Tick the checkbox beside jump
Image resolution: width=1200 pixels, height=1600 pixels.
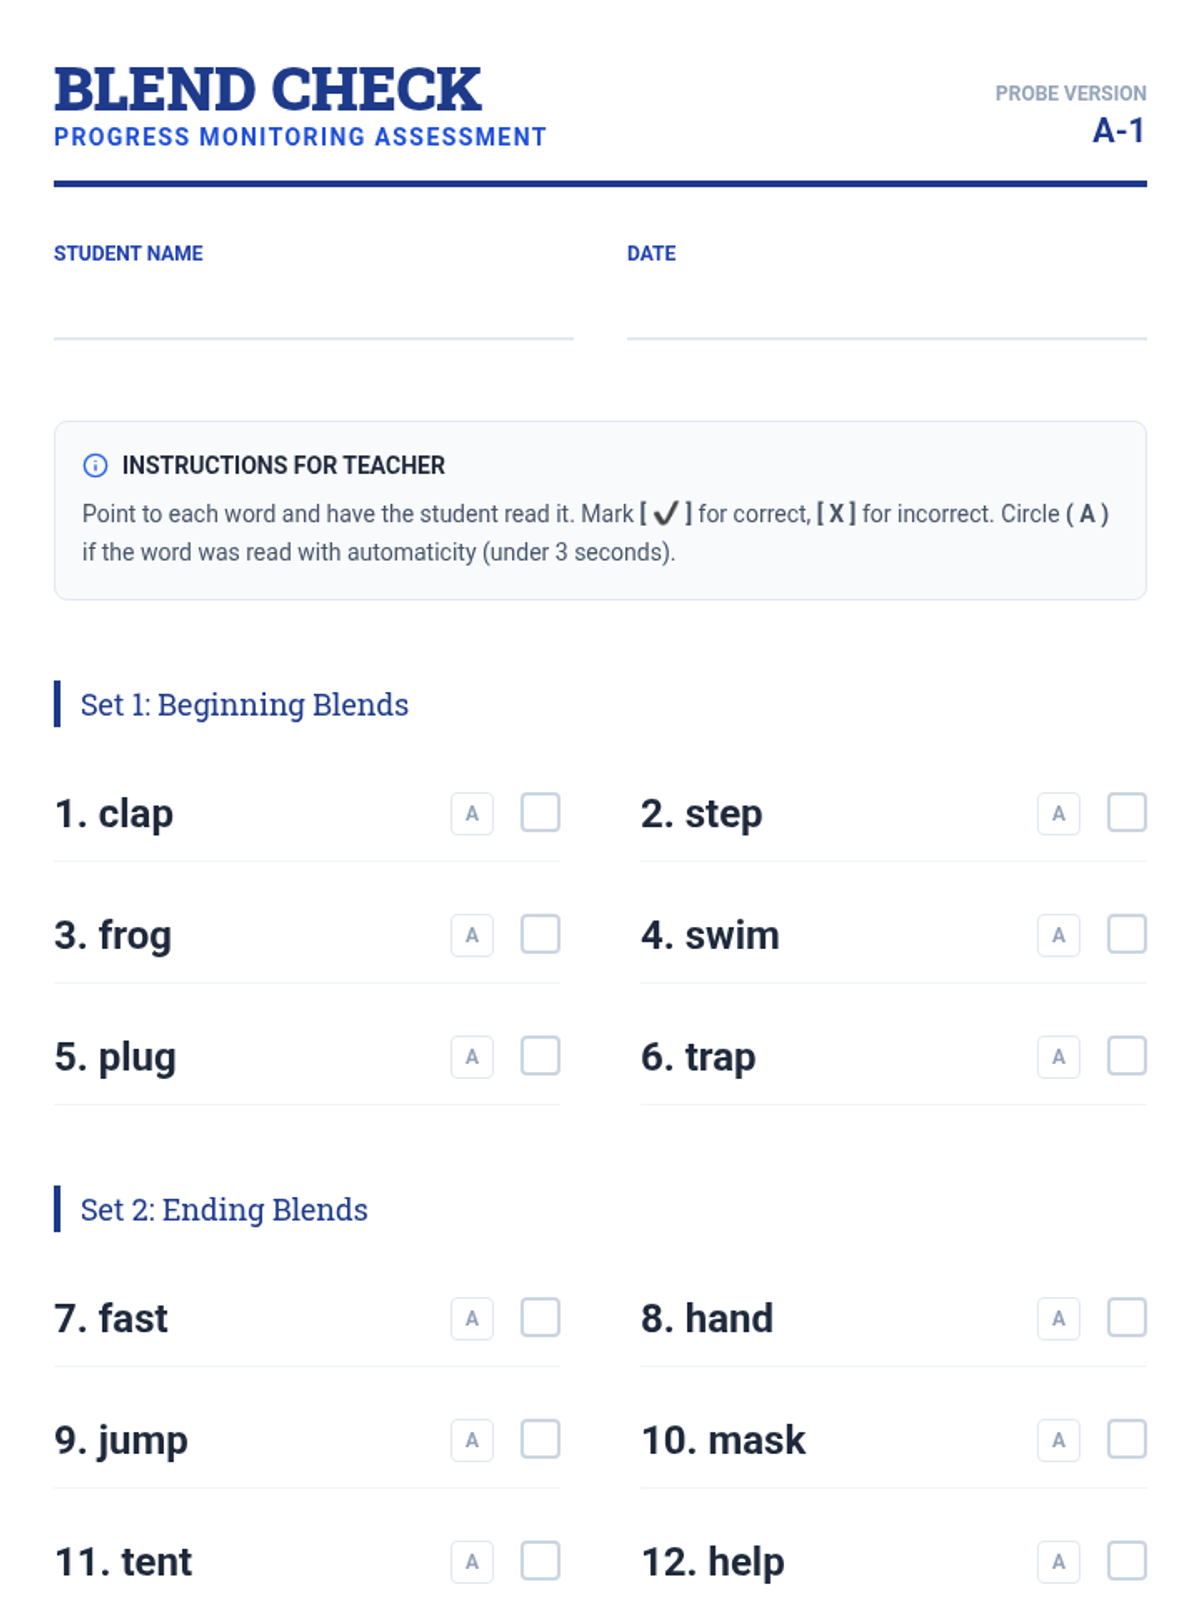540,1439
